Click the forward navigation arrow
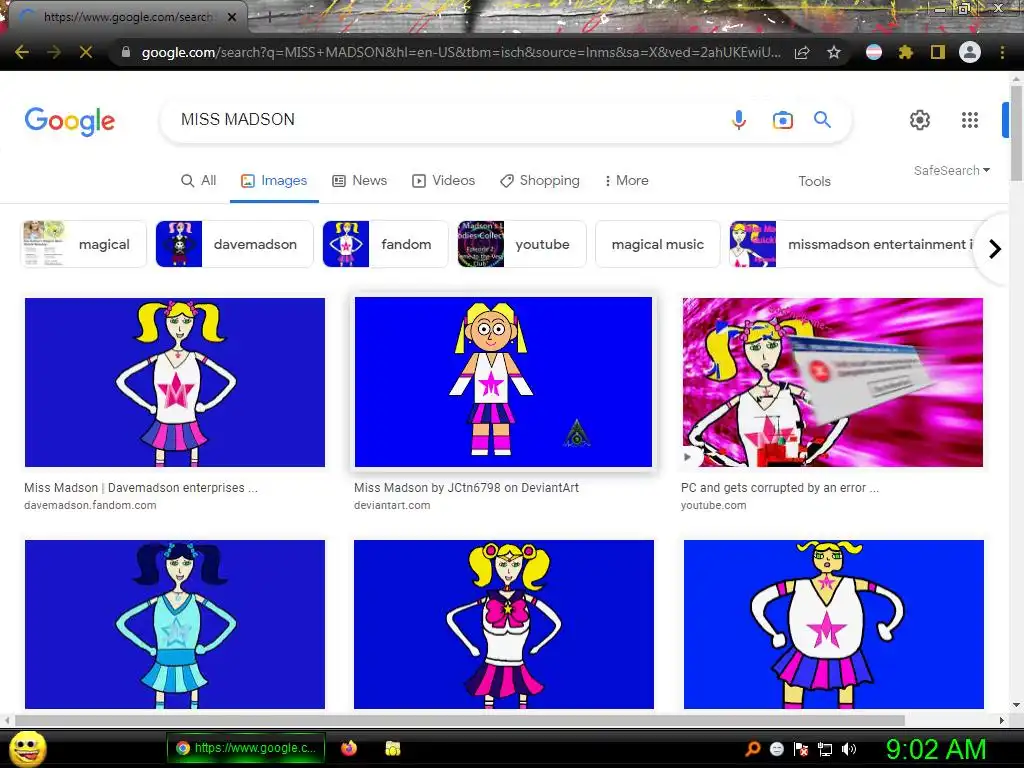This screenshot has height=768, width=1024. coord(54,52)
